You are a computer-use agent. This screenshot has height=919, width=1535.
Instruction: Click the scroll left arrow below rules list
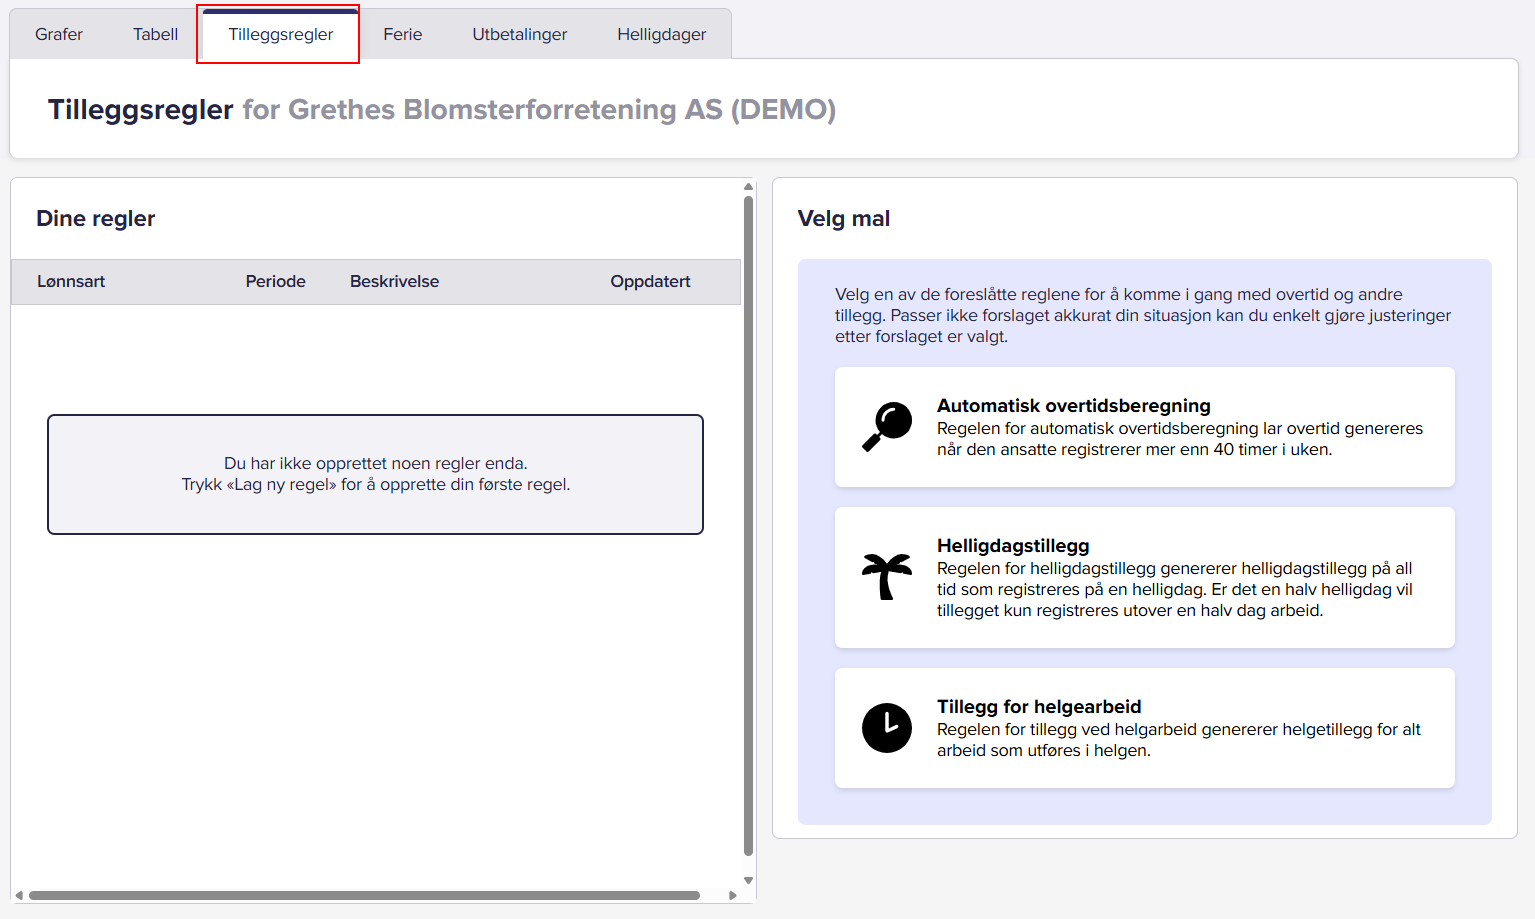tap(18, 895)
